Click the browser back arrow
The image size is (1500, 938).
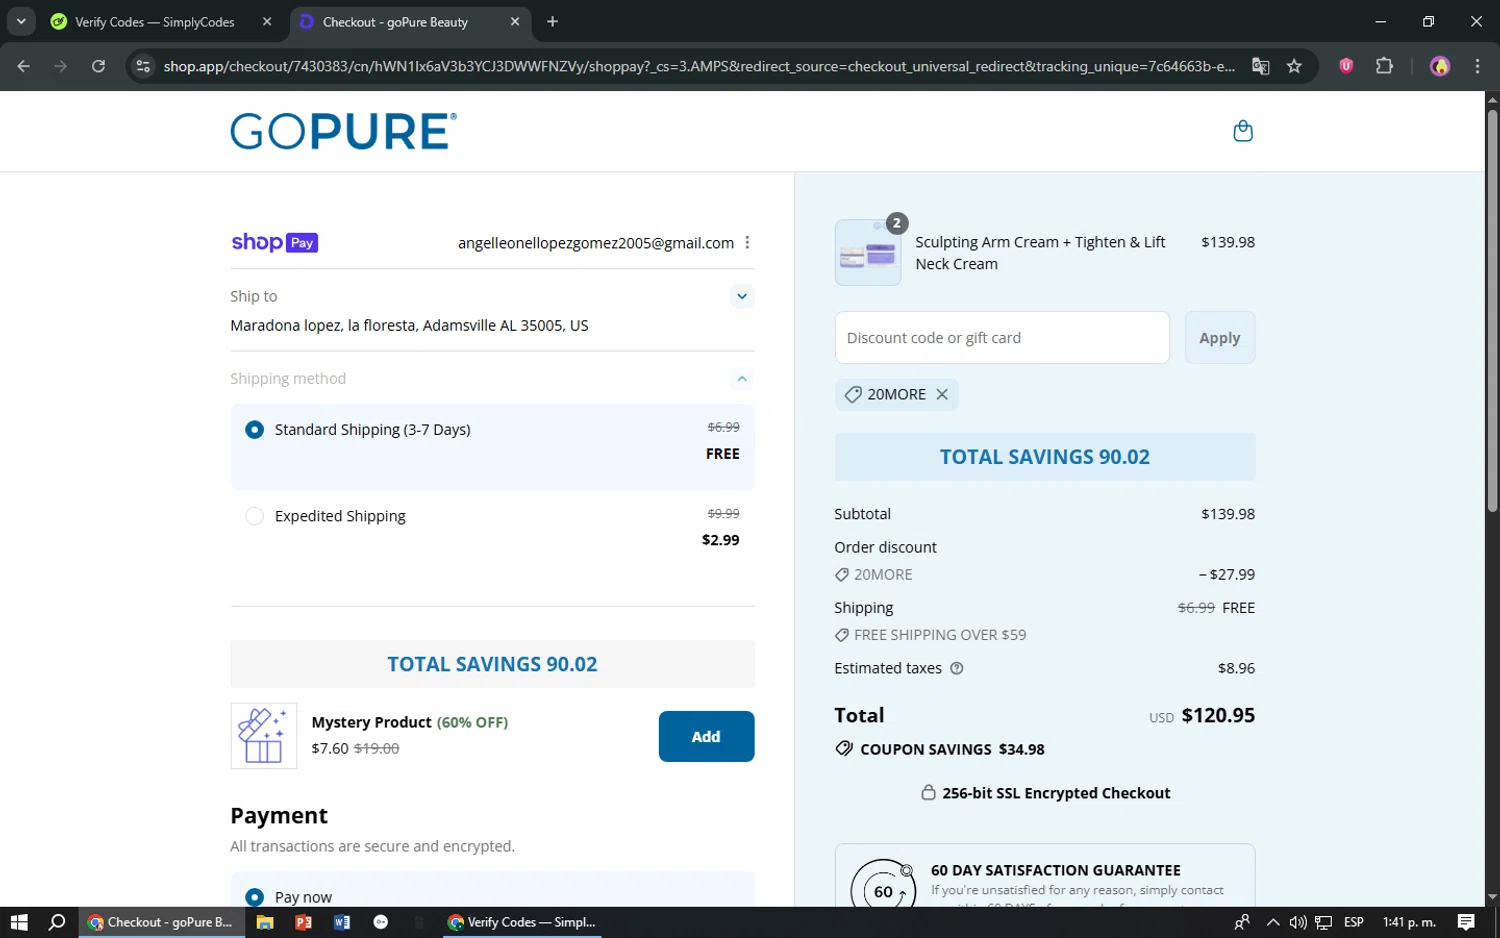pyautogui.click(x=23, y=66)
